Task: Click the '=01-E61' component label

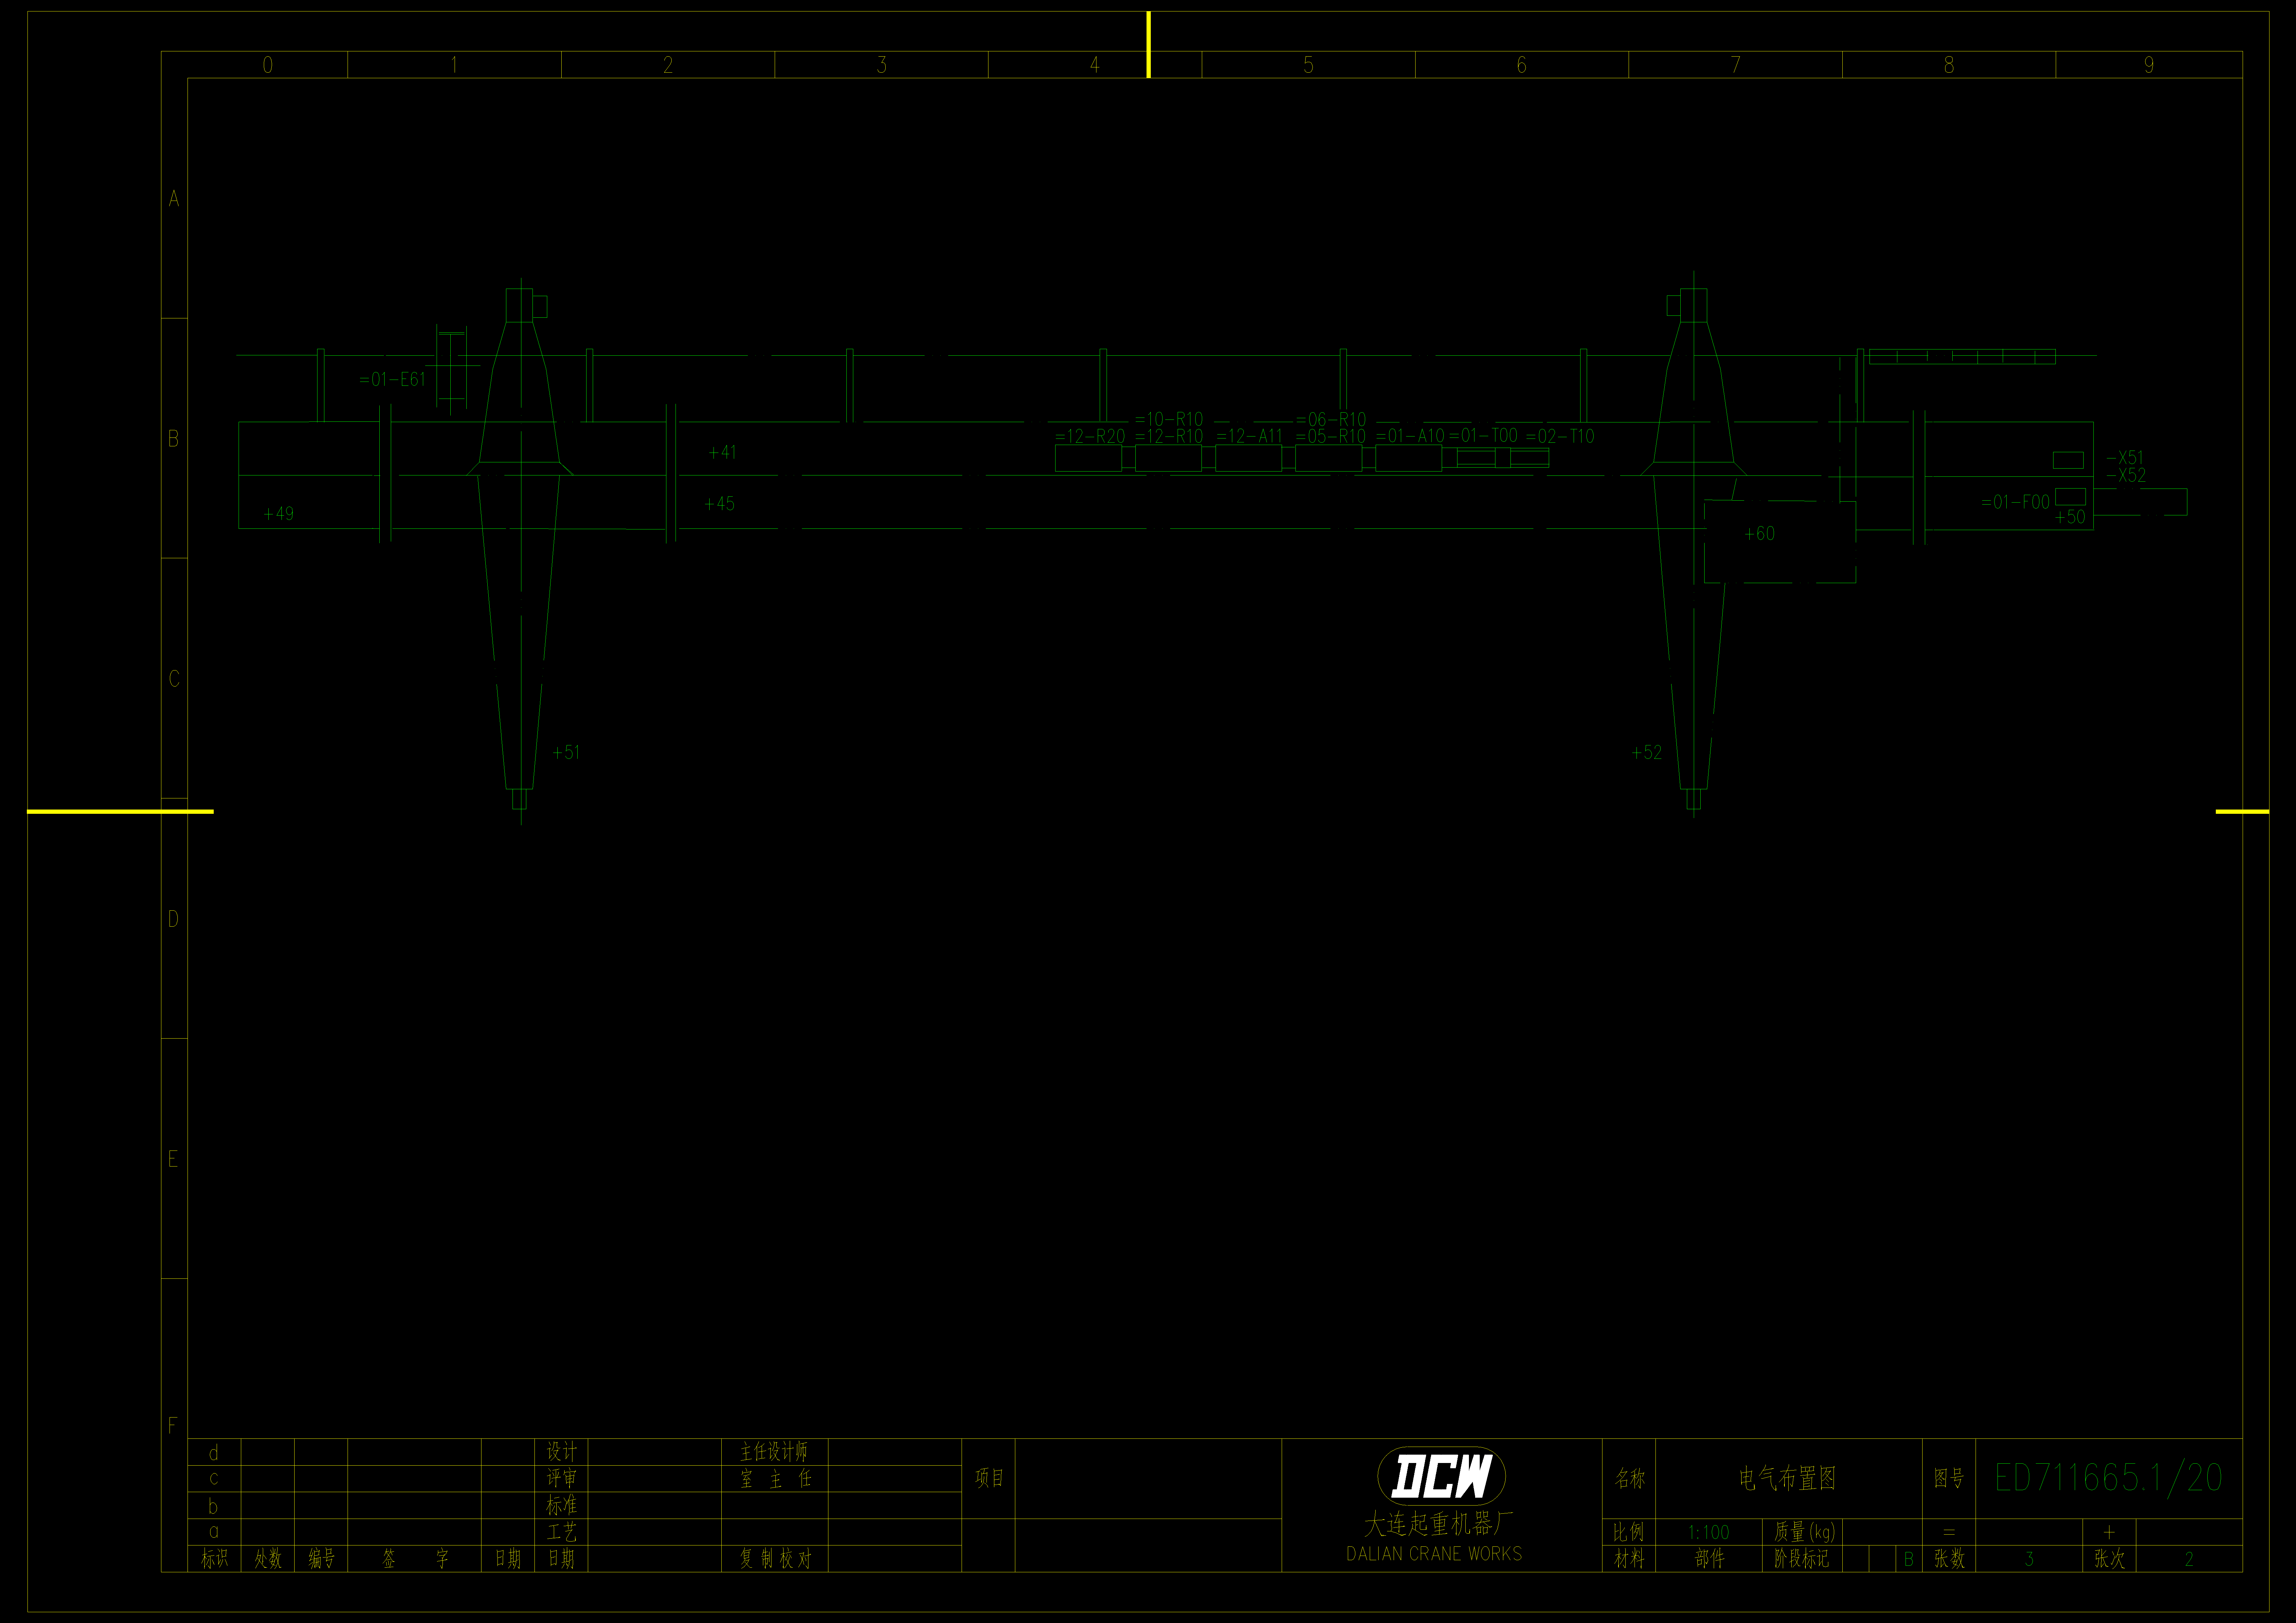Action: click(392, 380)
